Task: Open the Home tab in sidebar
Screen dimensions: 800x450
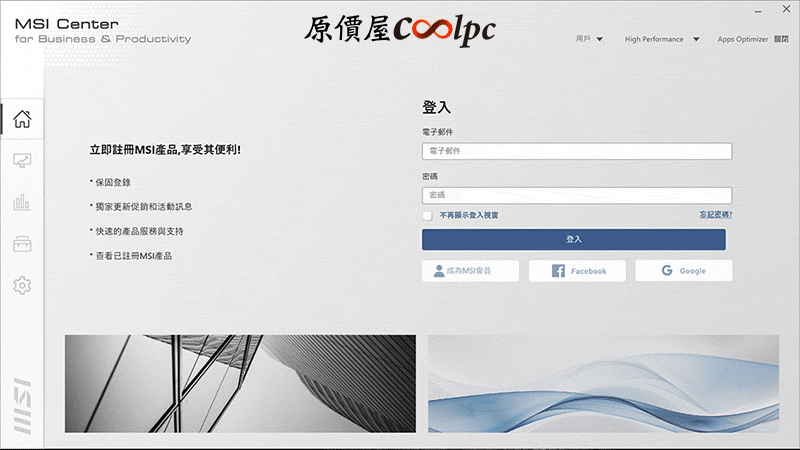Action: pyautogui.click(x=22, y=119)
